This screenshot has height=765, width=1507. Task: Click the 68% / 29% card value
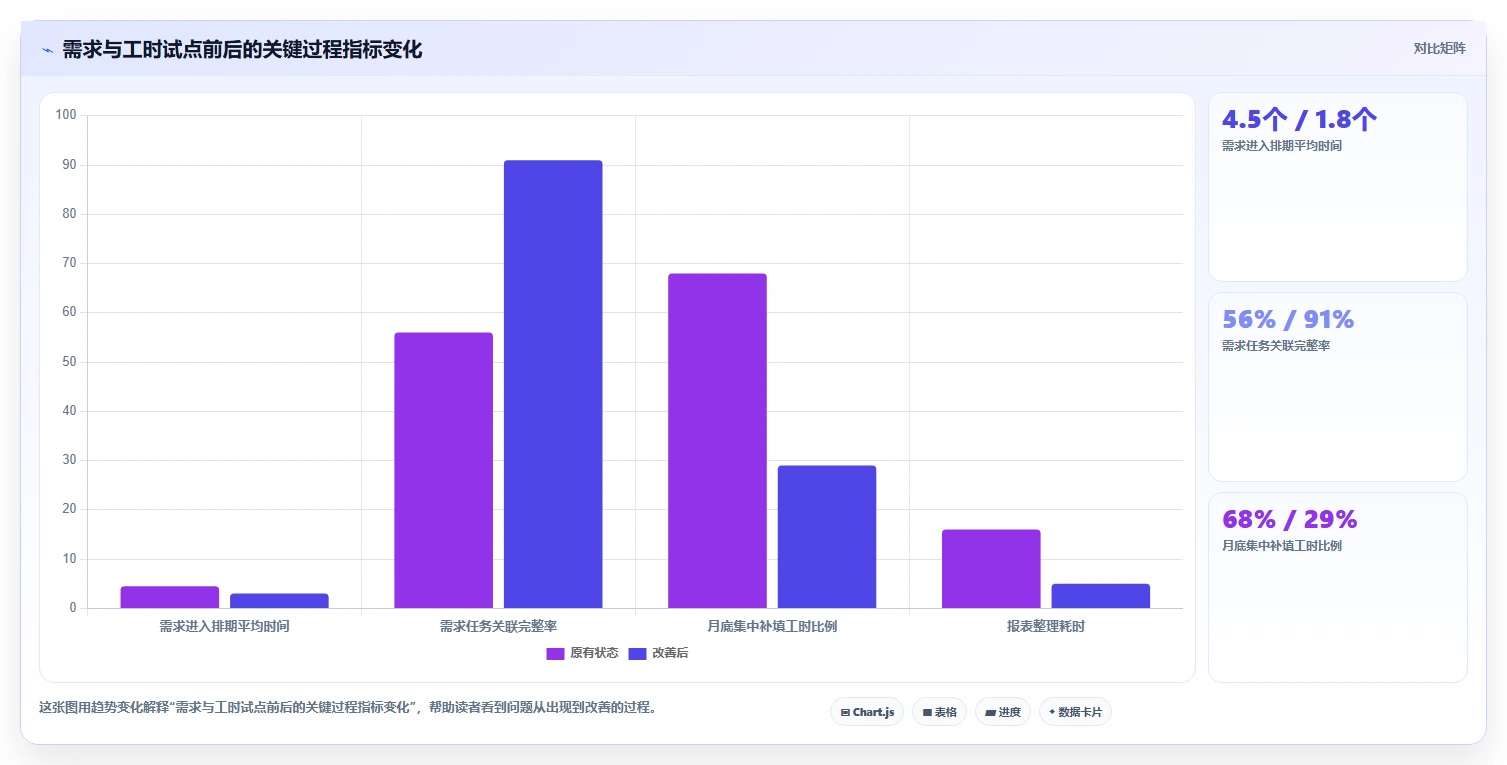click(x=1289, y=519)
